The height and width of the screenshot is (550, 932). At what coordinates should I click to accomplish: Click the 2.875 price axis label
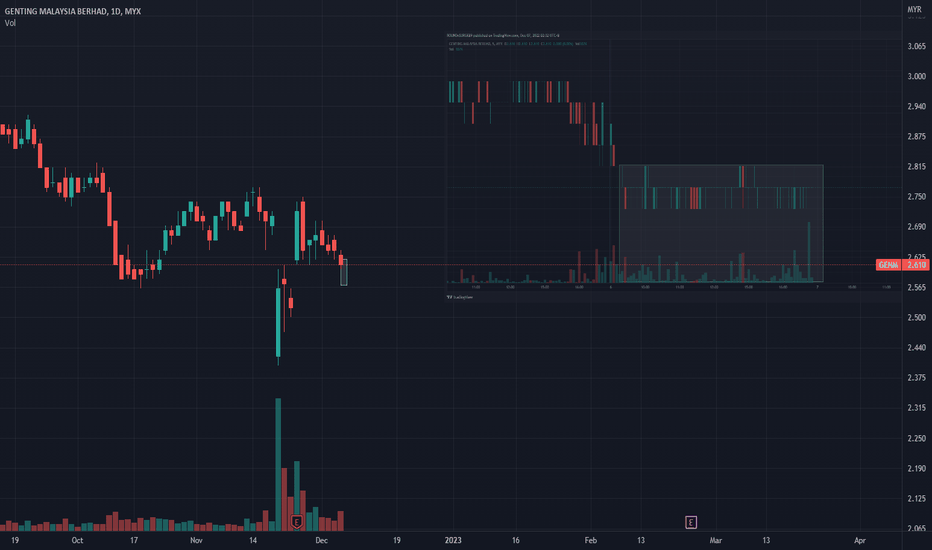click(916, 136)
